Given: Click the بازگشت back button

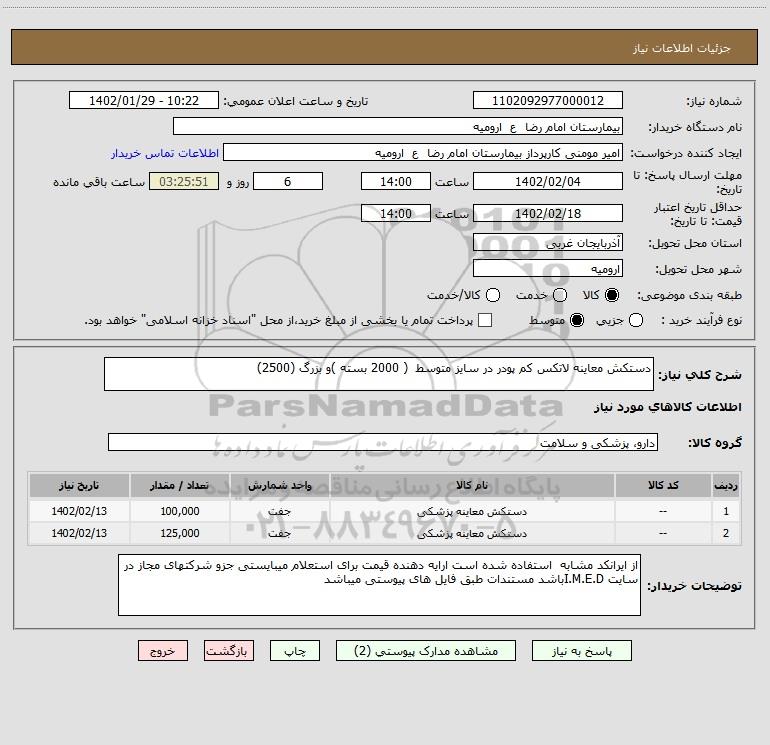Looking at the screenshot, I should [229, 651].
